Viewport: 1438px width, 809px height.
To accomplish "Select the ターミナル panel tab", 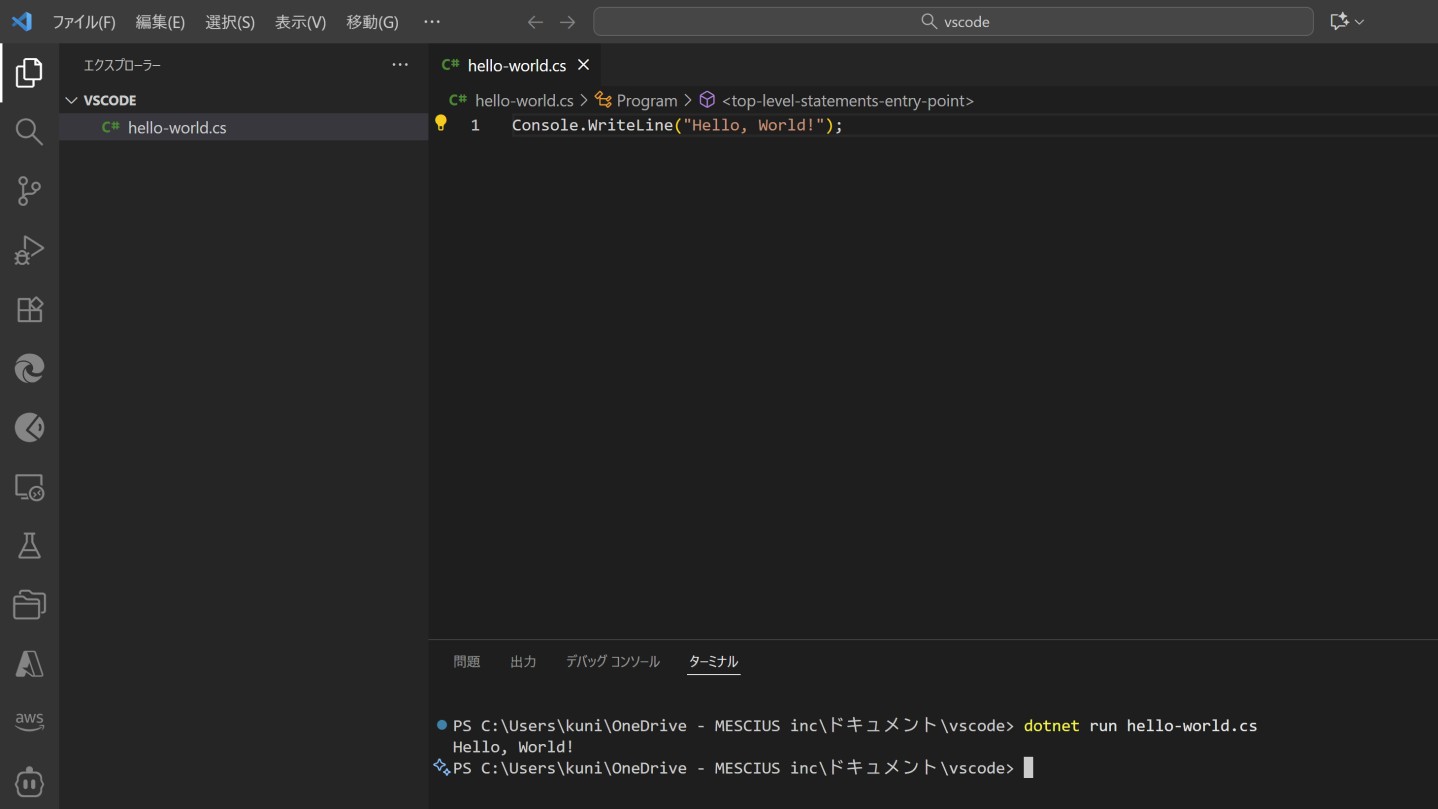I will pos(713,662).
